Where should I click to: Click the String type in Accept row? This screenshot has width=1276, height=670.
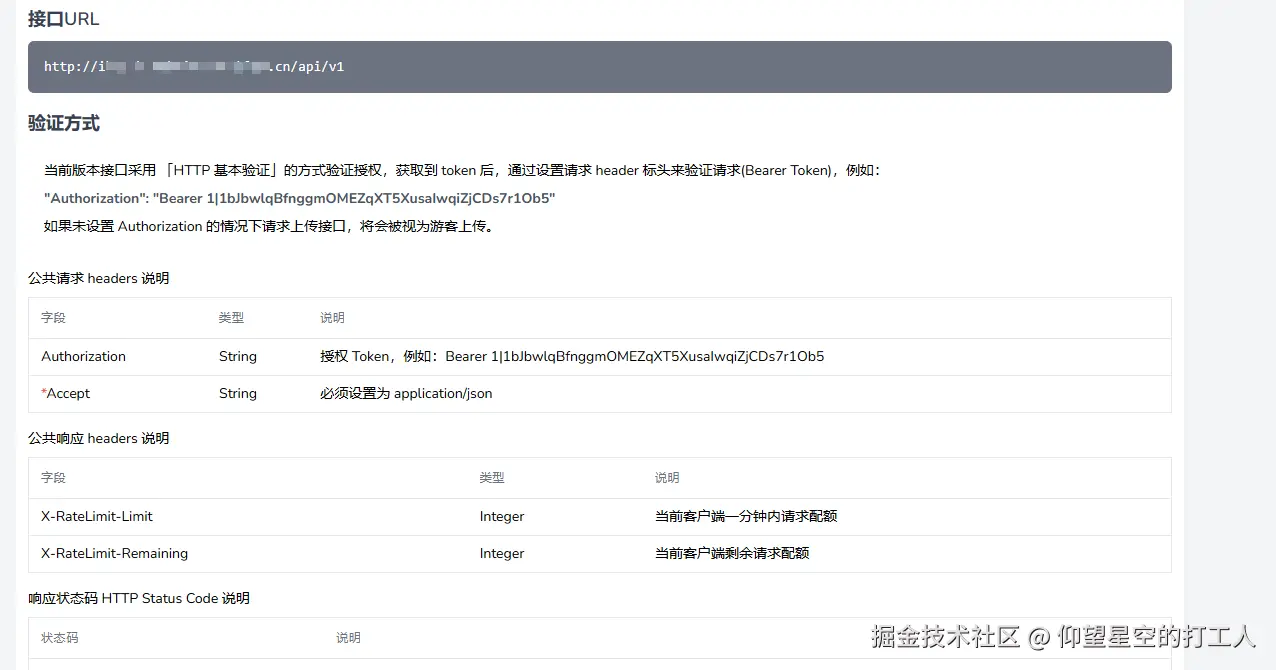tap(238, 393)
